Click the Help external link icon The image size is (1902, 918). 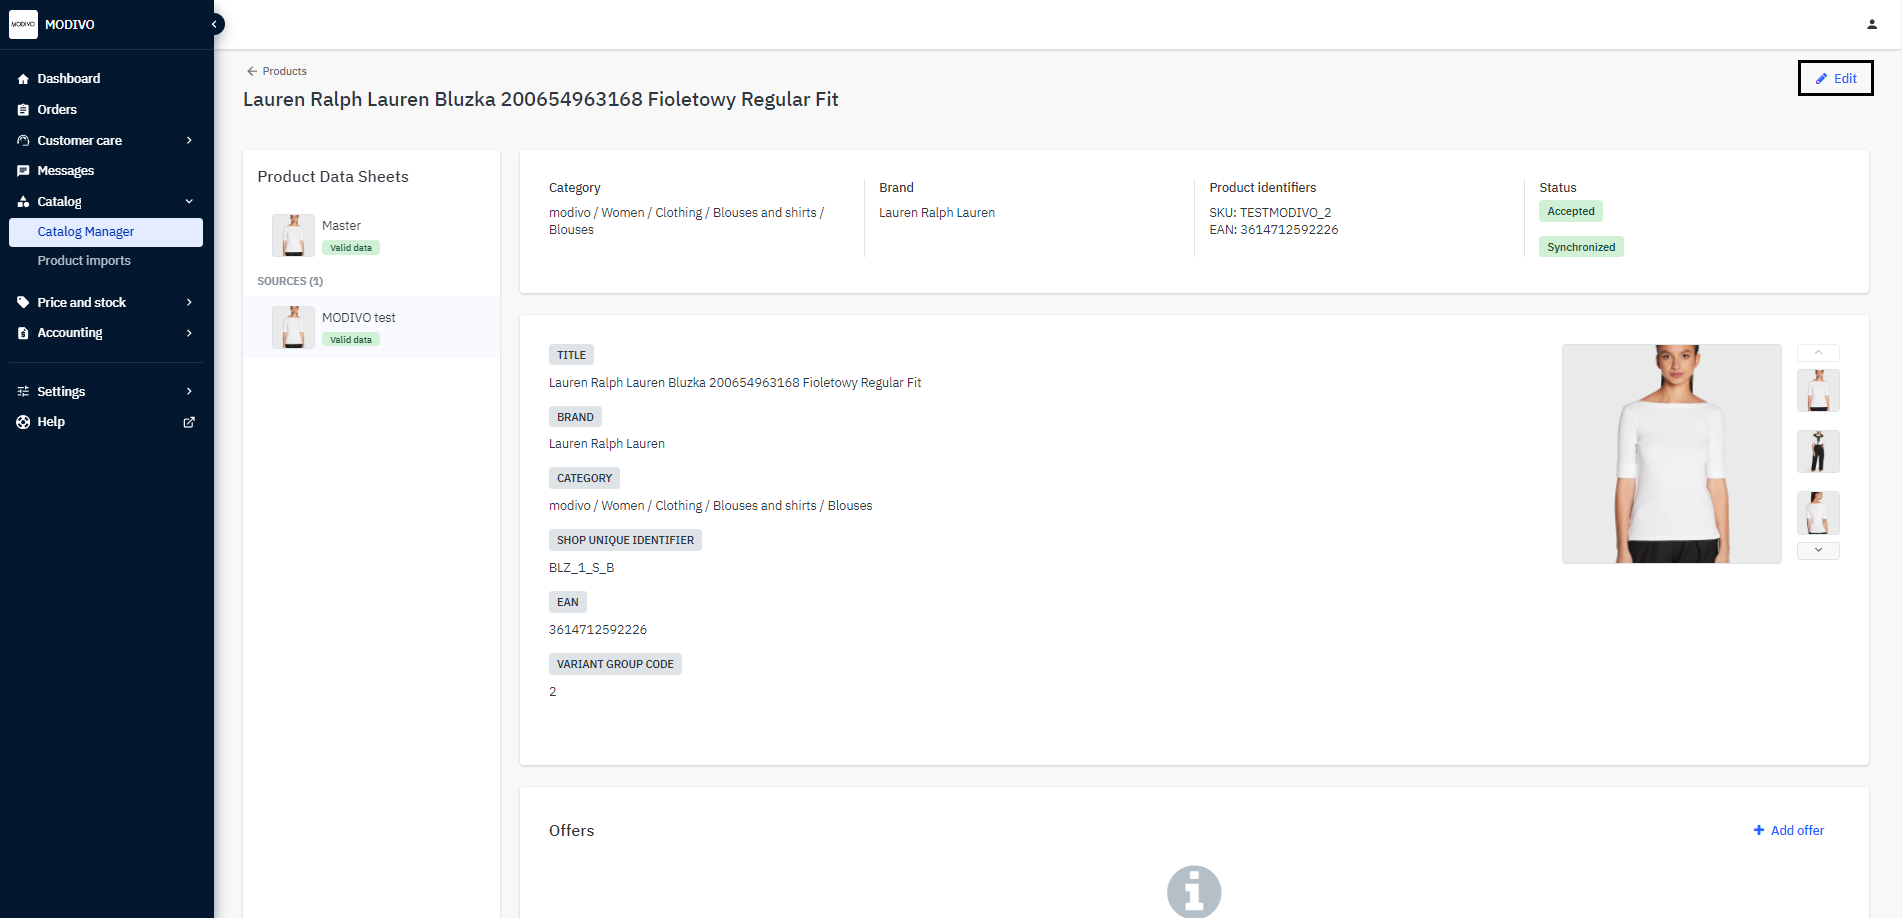click(x=189, y=422)
